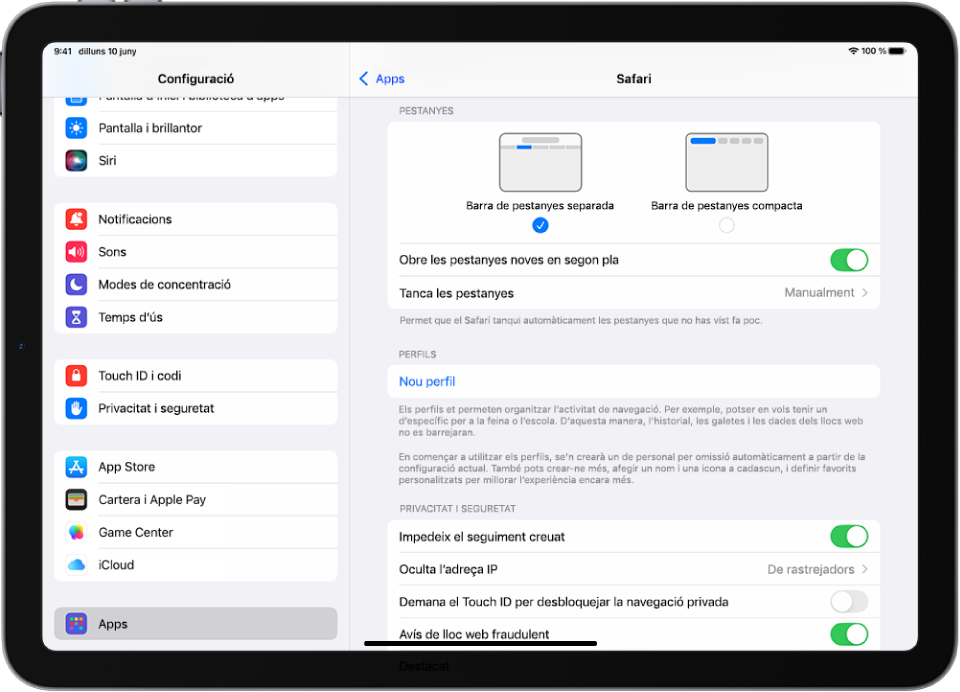Tap the battery status icon
Viewport: 960px width, 692px height.
[898, 51]
